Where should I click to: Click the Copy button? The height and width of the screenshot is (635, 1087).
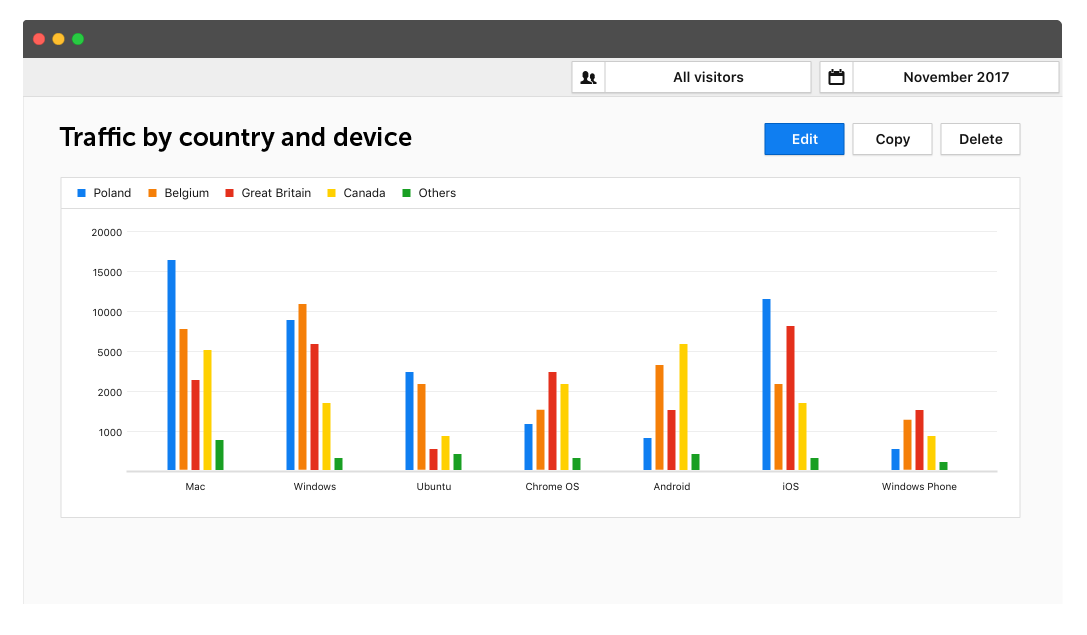coord(892,139)
